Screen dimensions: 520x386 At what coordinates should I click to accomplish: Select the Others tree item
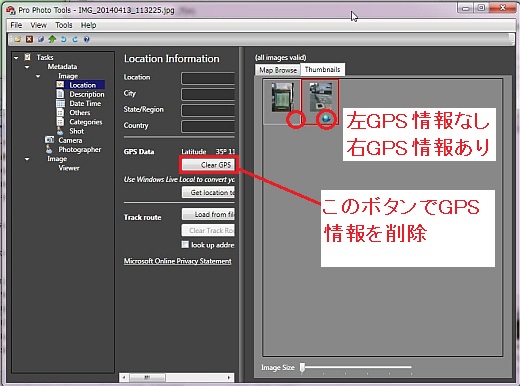[80, 113]
